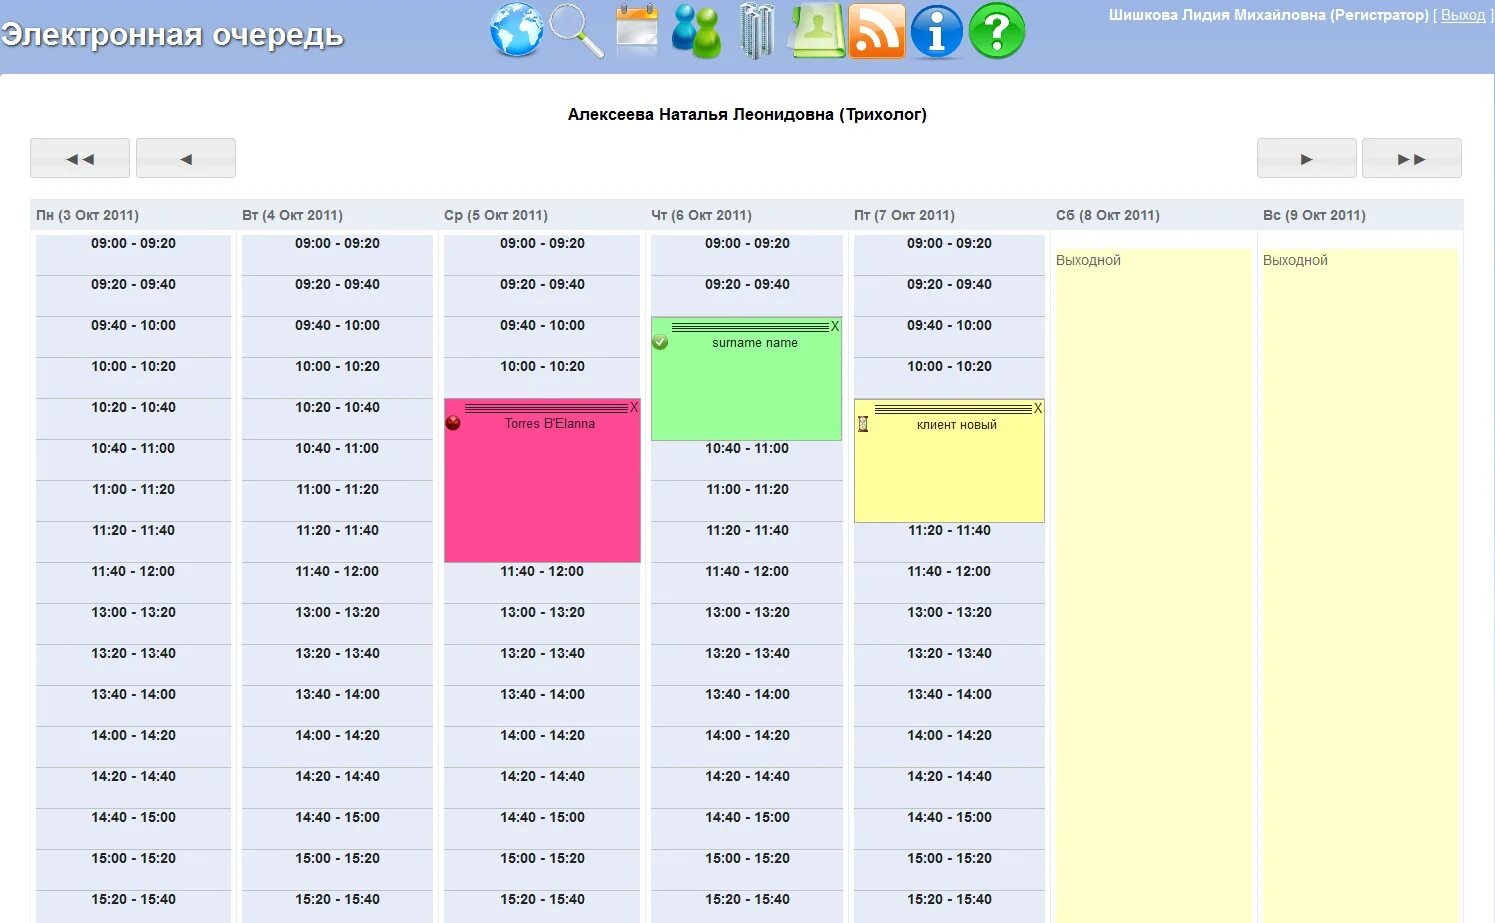The image size is (1495, 923).
Task: Click the magnifying glass search icon
Action: [577, 31]
